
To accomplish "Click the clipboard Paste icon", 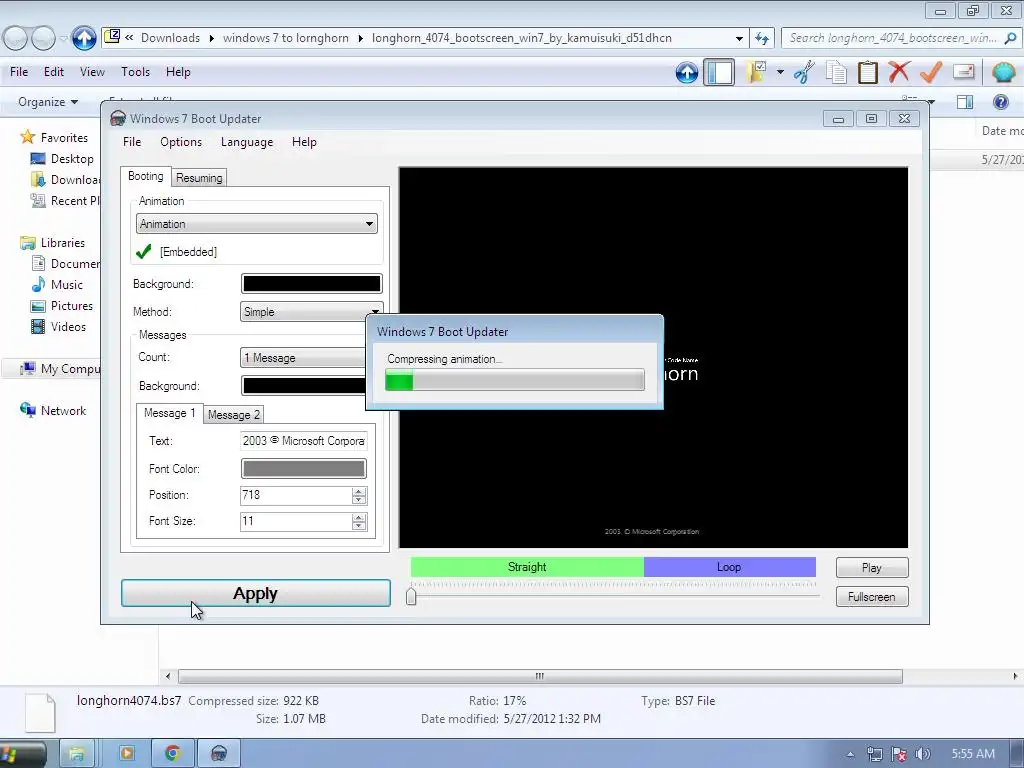I will click(867, 72).
